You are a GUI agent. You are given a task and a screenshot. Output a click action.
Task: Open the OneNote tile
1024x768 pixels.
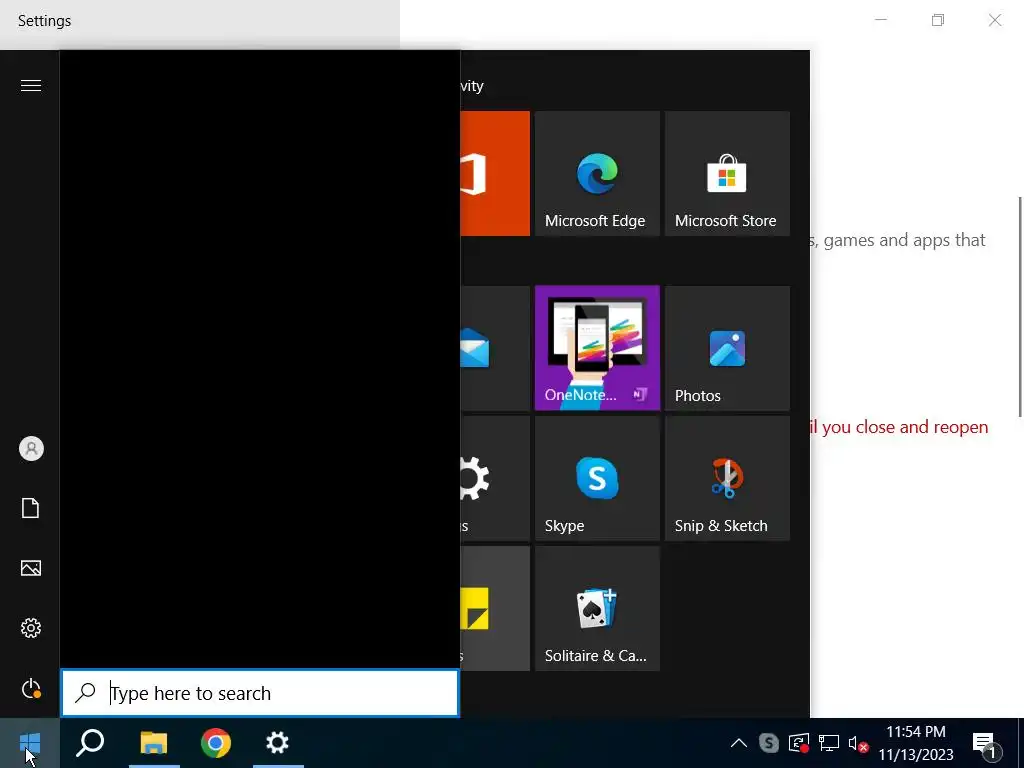click(597, 348)
